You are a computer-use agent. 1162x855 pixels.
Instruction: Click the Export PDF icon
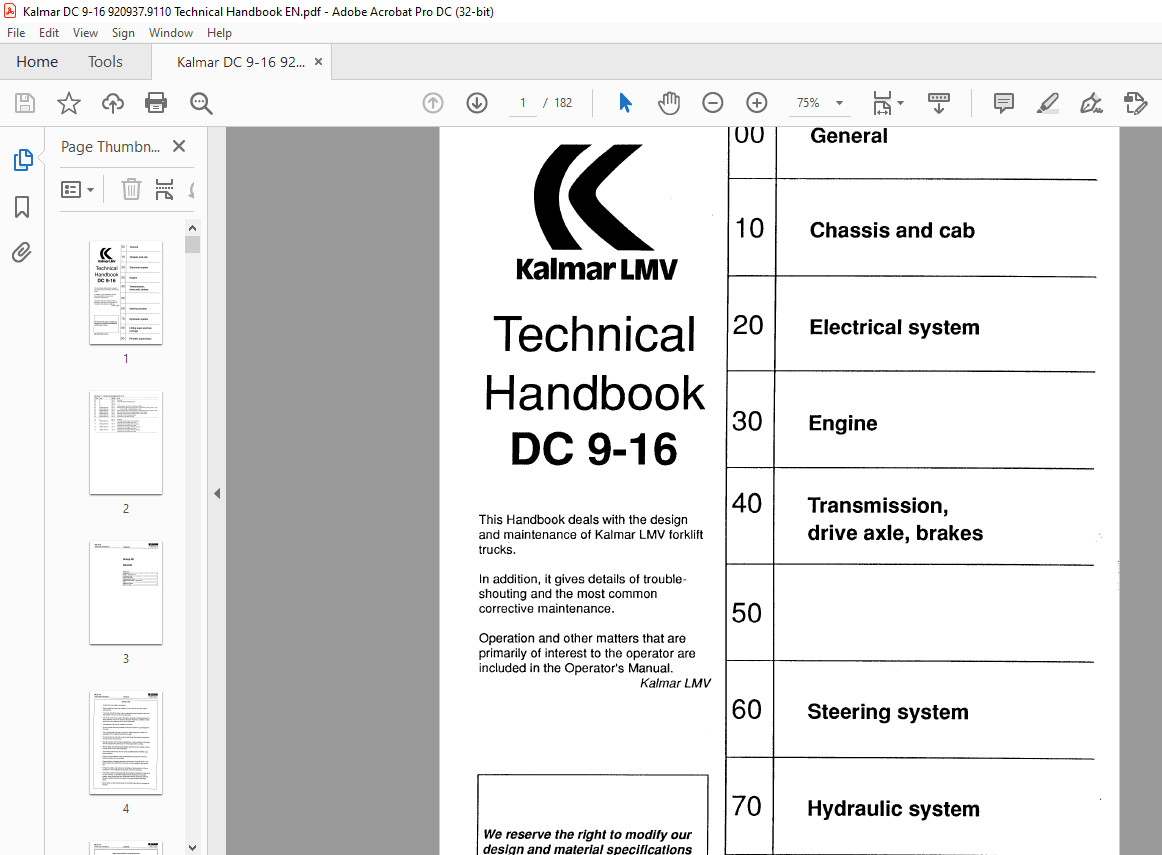[x=1135, y=102]
